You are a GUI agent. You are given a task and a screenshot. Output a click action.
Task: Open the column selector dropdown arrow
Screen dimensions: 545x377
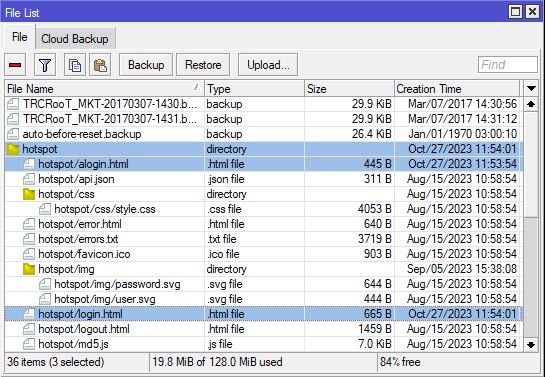(531, 88)
